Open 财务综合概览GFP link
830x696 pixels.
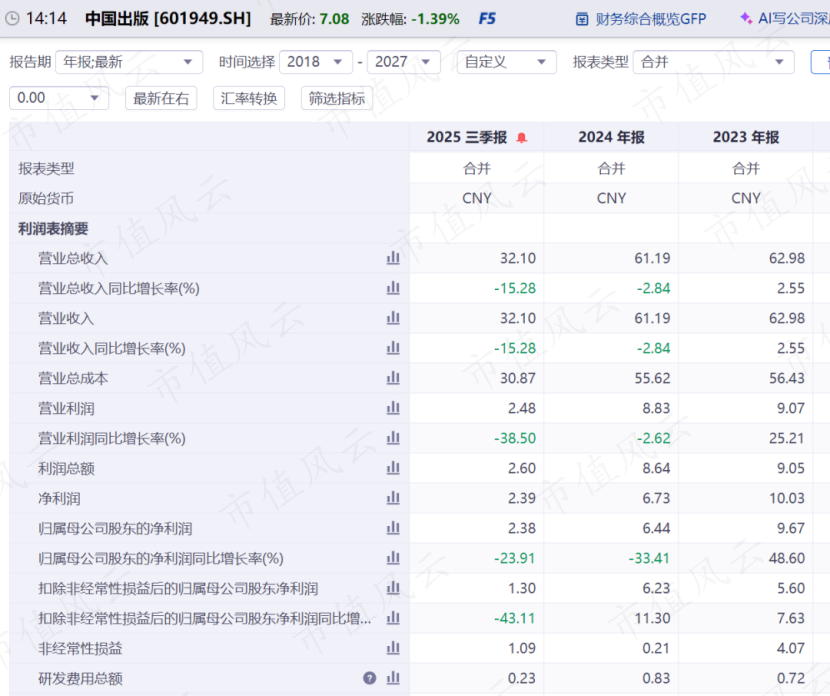640,19
